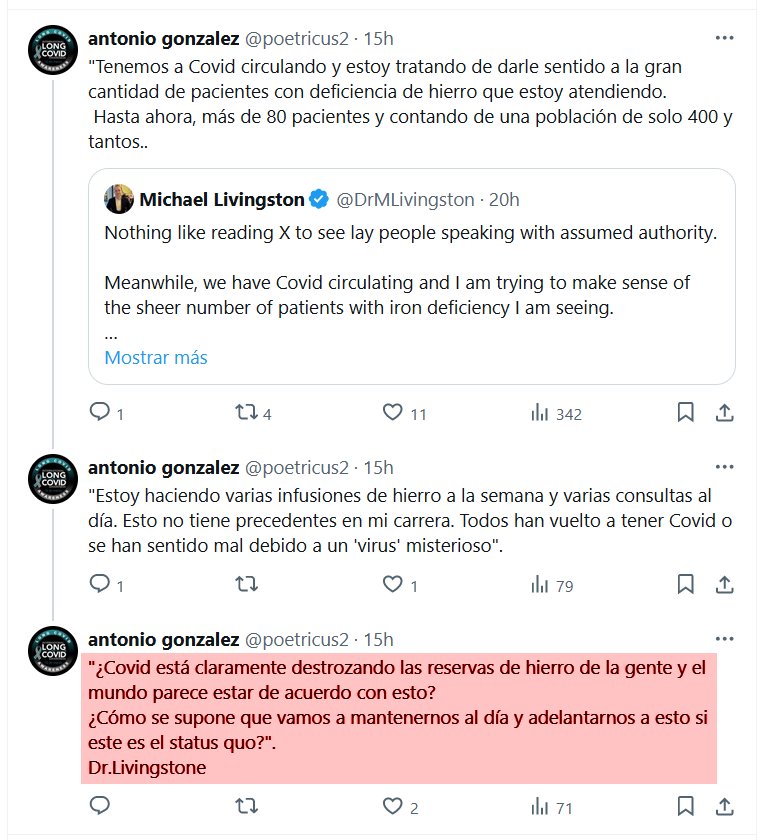Reply to the first tweet about iron deficiency
The height and width of the screenshot is (840, 760).
pyautogui.click(x=99, y=413)
